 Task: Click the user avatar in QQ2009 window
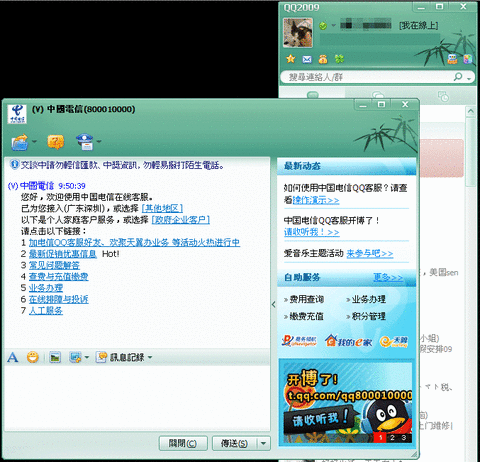click(298, 32)
